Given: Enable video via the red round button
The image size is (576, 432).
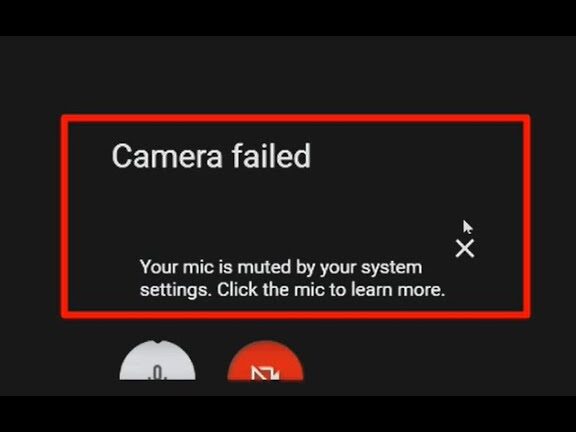Looking at the screenshot, I should [266, 361].
